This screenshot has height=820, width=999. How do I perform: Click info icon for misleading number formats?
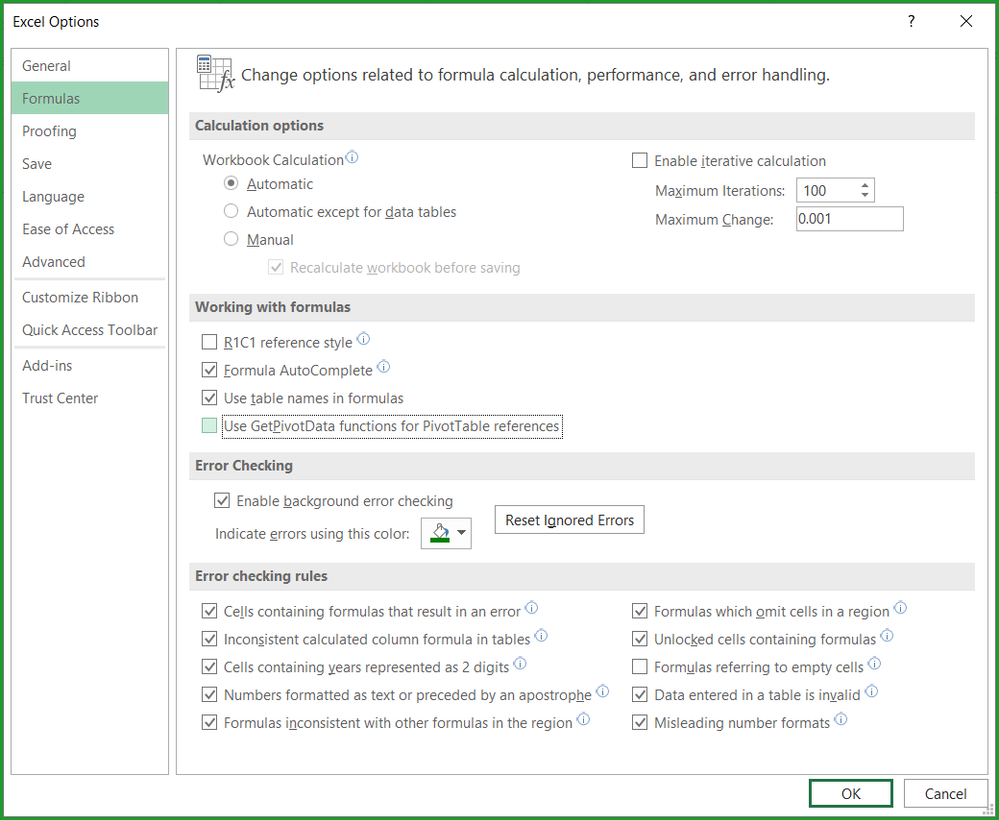[x=841, y=719]
